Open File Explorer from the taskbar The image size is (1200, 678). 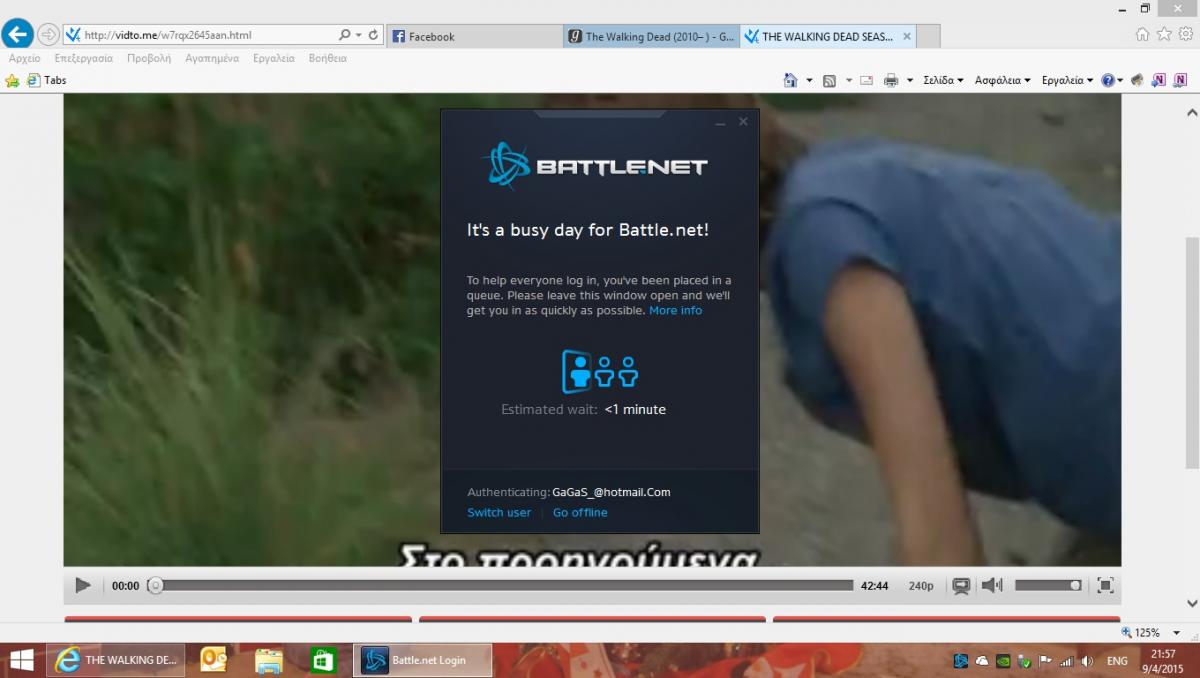[x=269, y=660]
